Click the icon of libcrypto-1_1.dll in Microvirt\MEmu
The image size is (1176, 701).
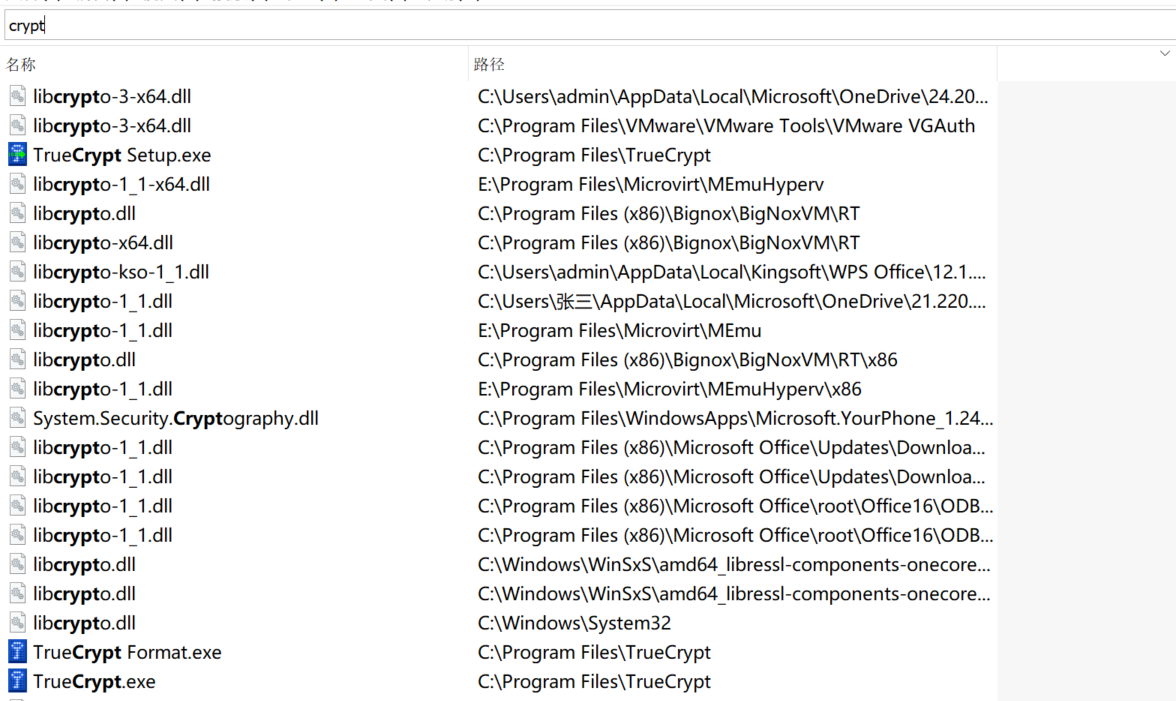(x=17, y=331)
